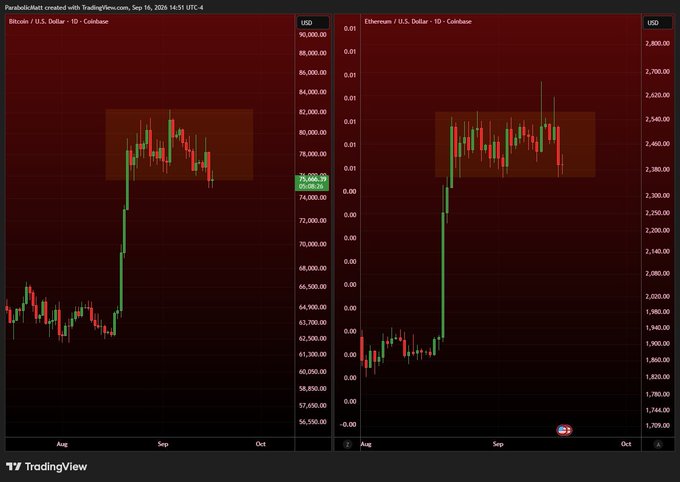Click the 66,500.00 price level
Screen dimensions: 680x482
pos(313,287)
